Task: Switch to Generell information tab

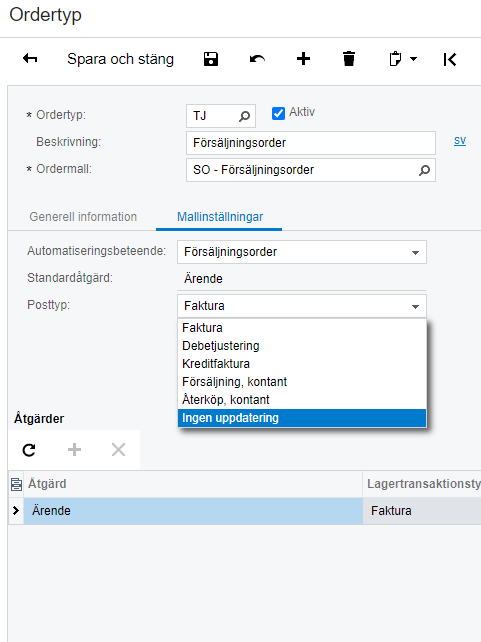Action: pos(83,217)
